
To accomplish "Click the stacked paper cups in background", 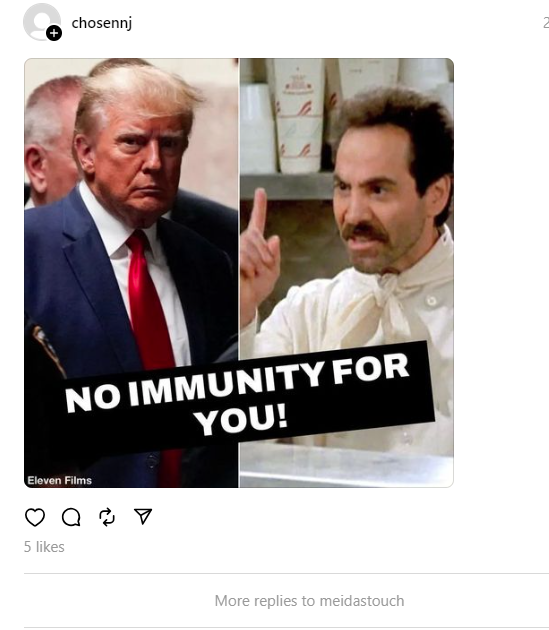I will point(299,117).
